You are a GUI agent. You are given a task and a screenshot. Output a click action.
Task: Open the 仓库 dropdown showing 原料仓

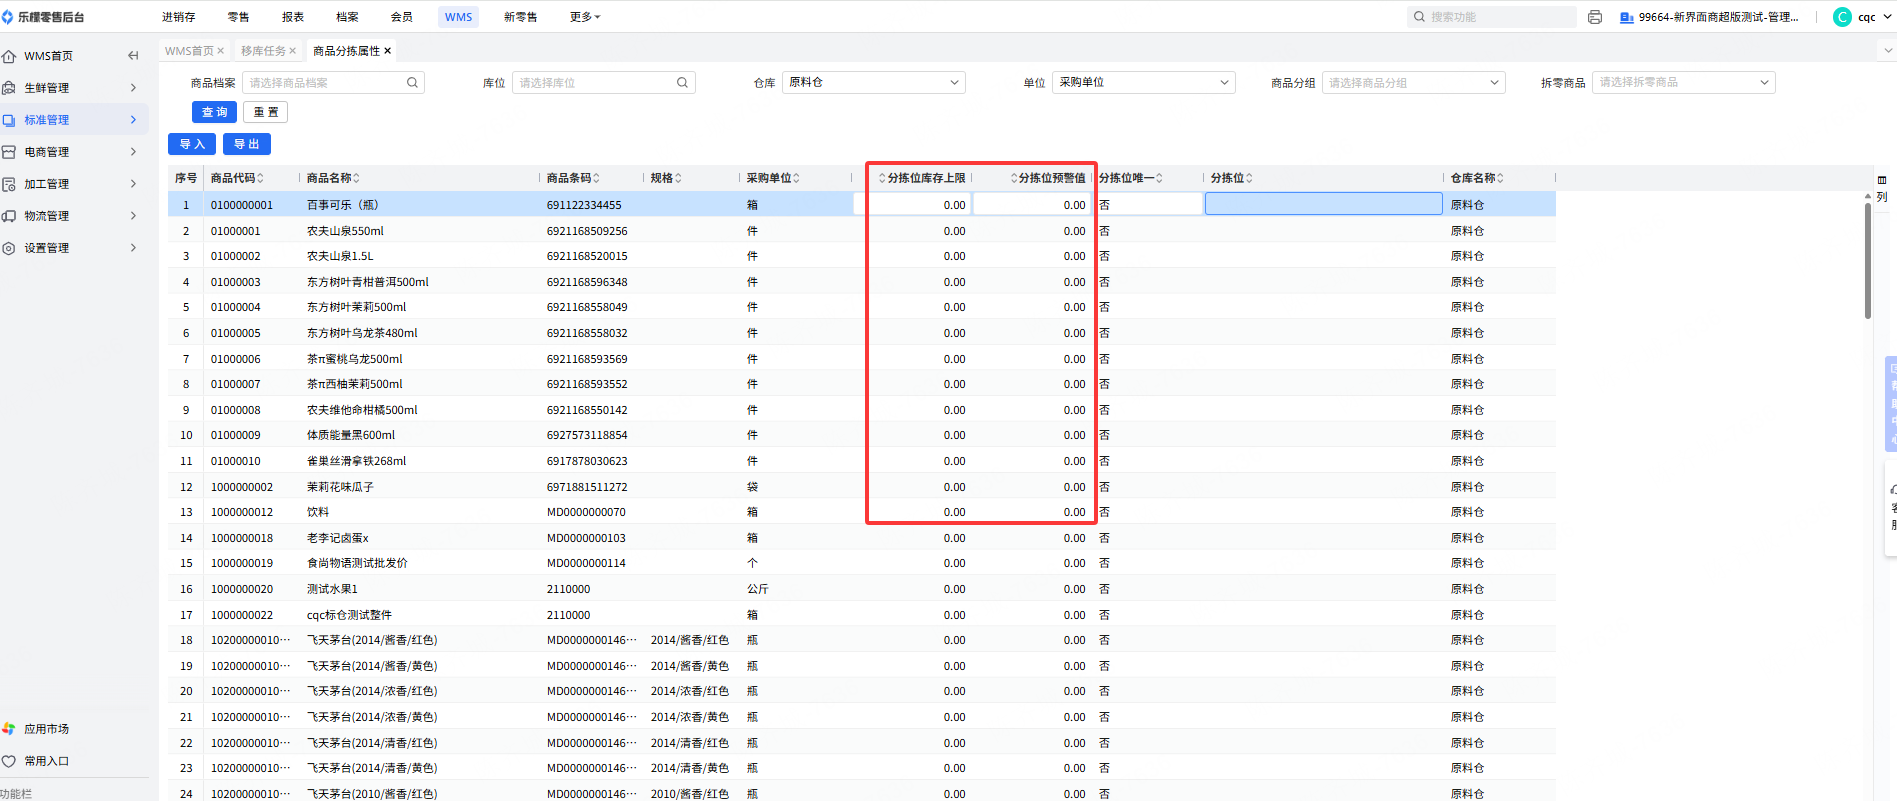873,83
